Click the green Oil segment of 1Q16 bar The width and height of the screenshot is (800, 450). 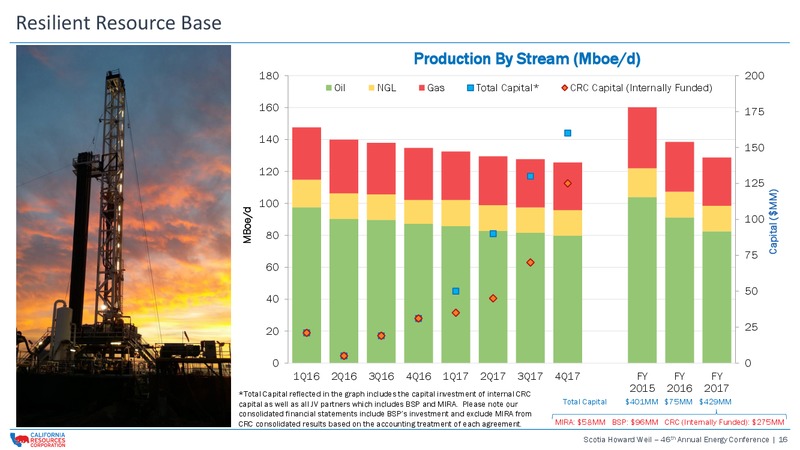pos(307,285)
